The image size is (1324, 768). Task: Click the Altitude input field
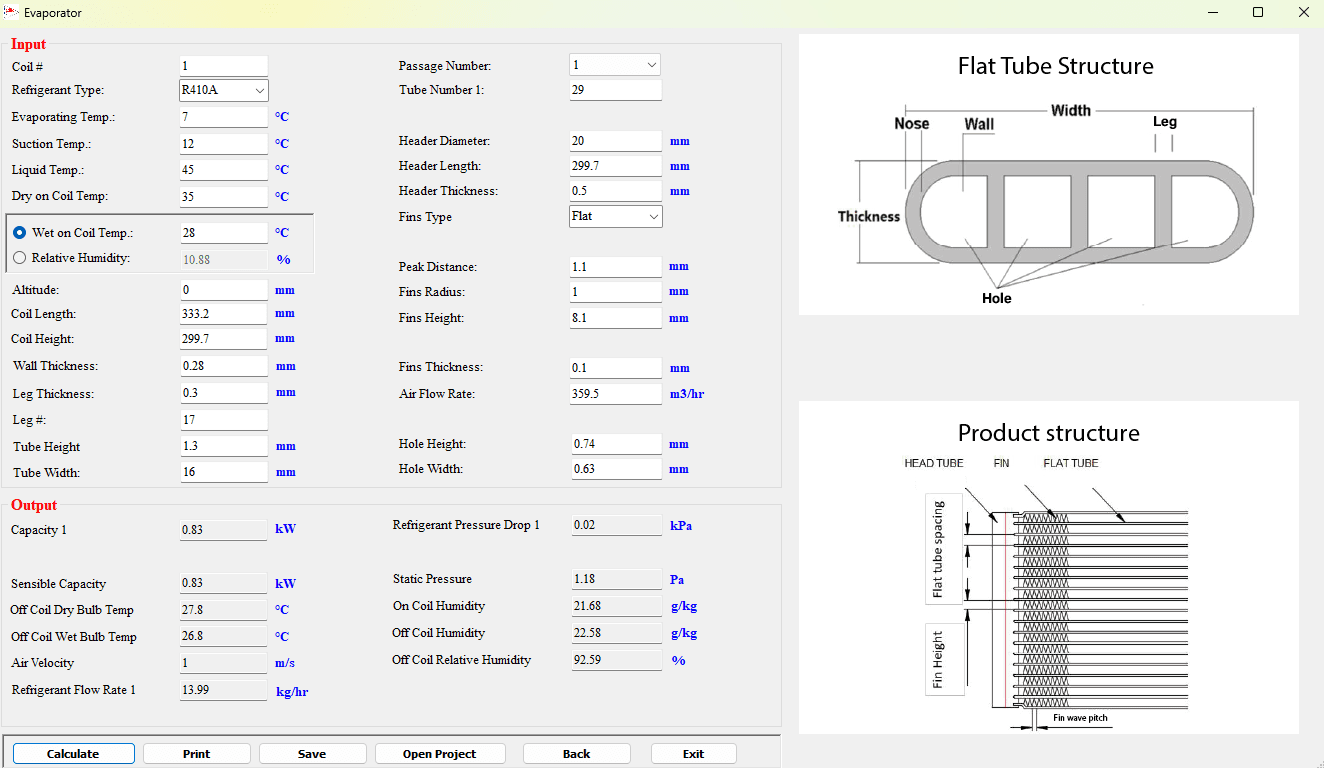tap(224, 290)
